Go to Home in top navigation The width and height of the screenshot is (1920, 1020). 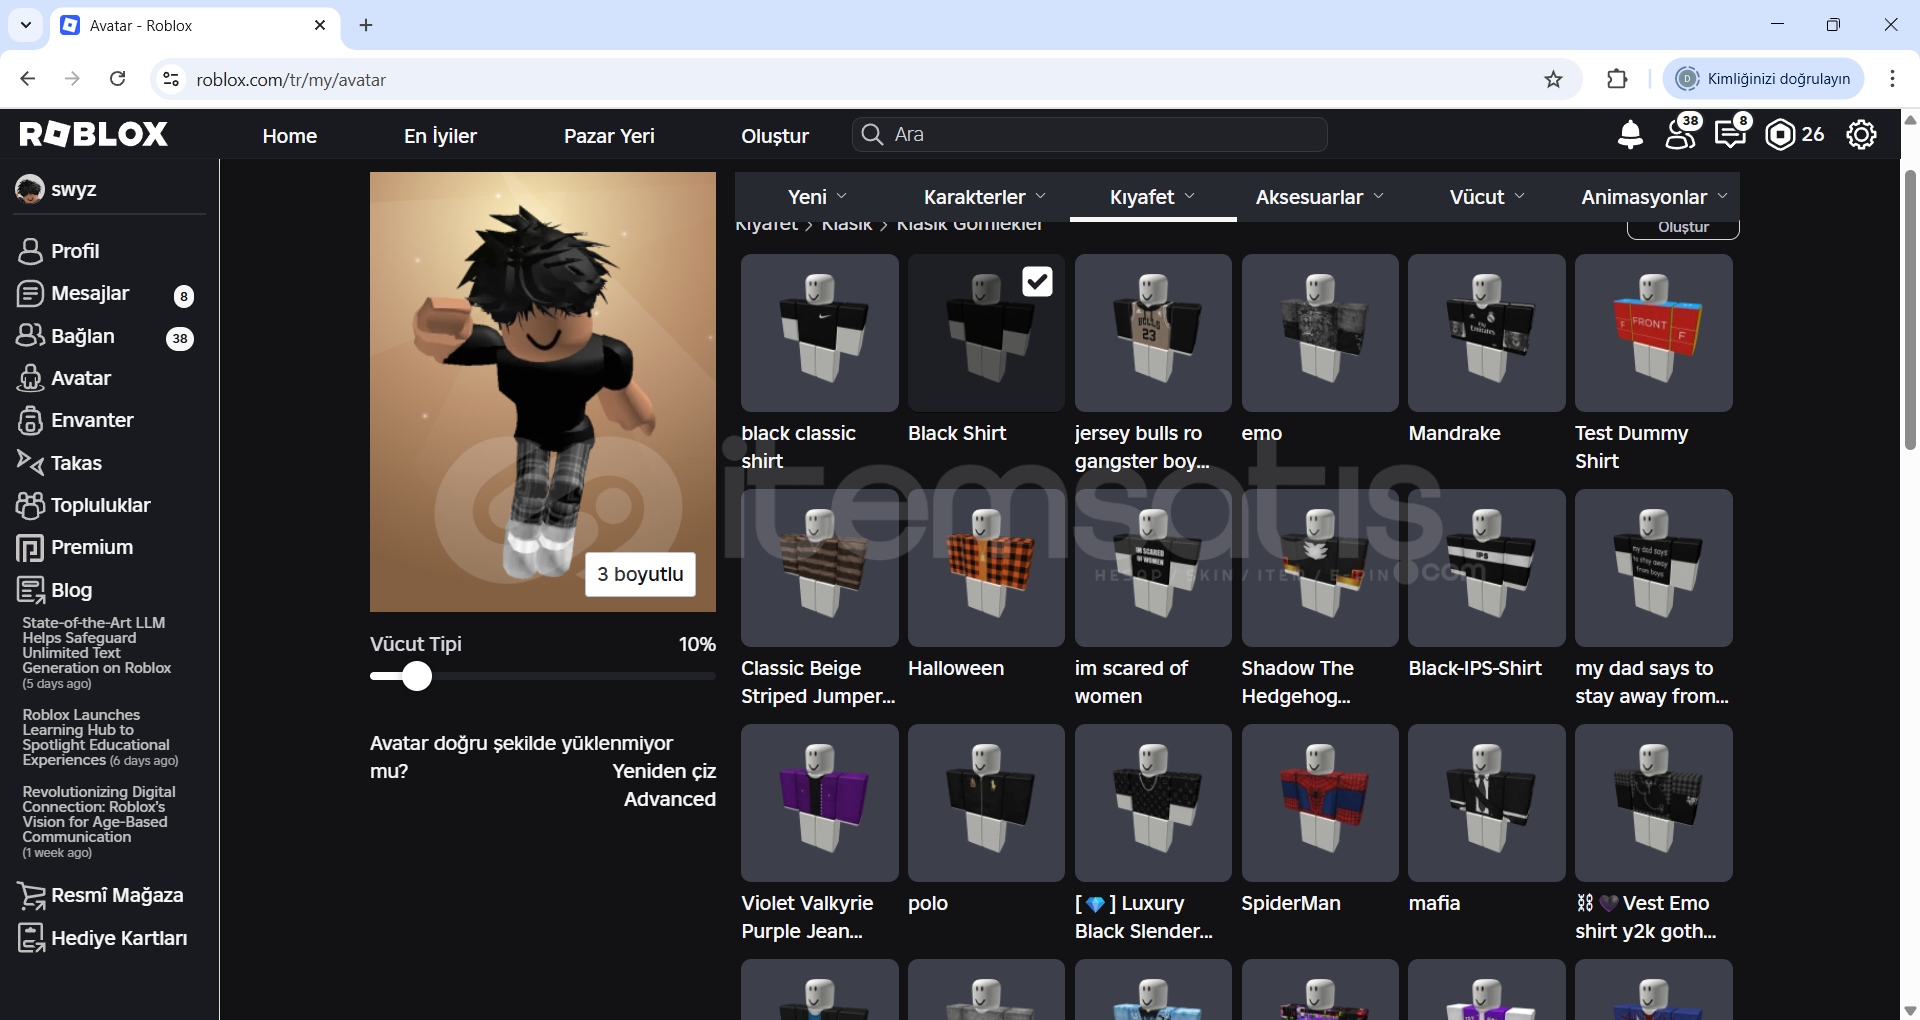coord(290,136)
